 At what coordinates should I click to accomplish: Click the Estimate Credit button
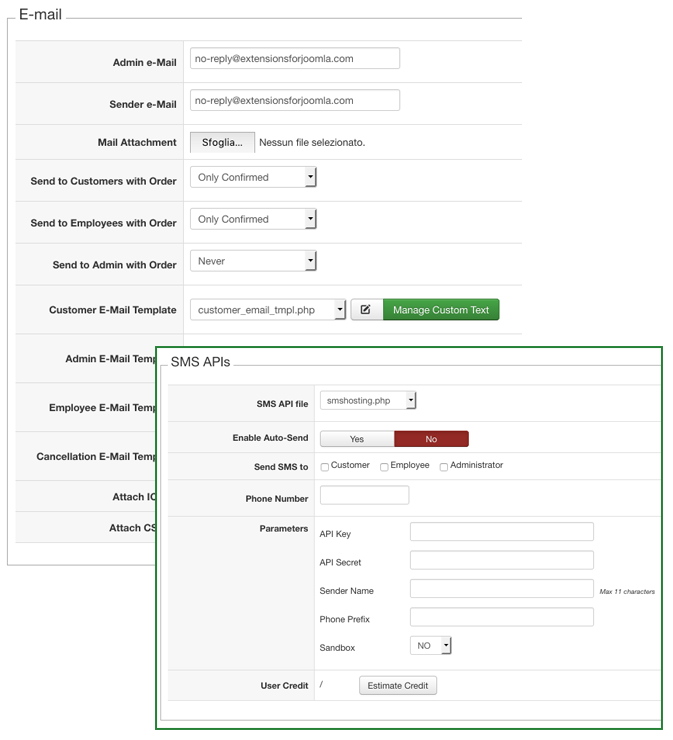[398, 686]
